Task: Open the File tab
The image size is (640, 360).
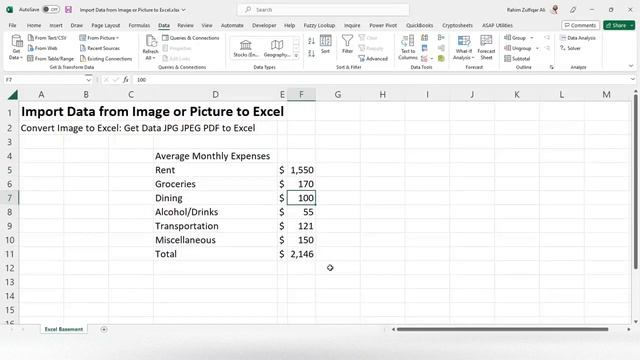Action: 13,25
